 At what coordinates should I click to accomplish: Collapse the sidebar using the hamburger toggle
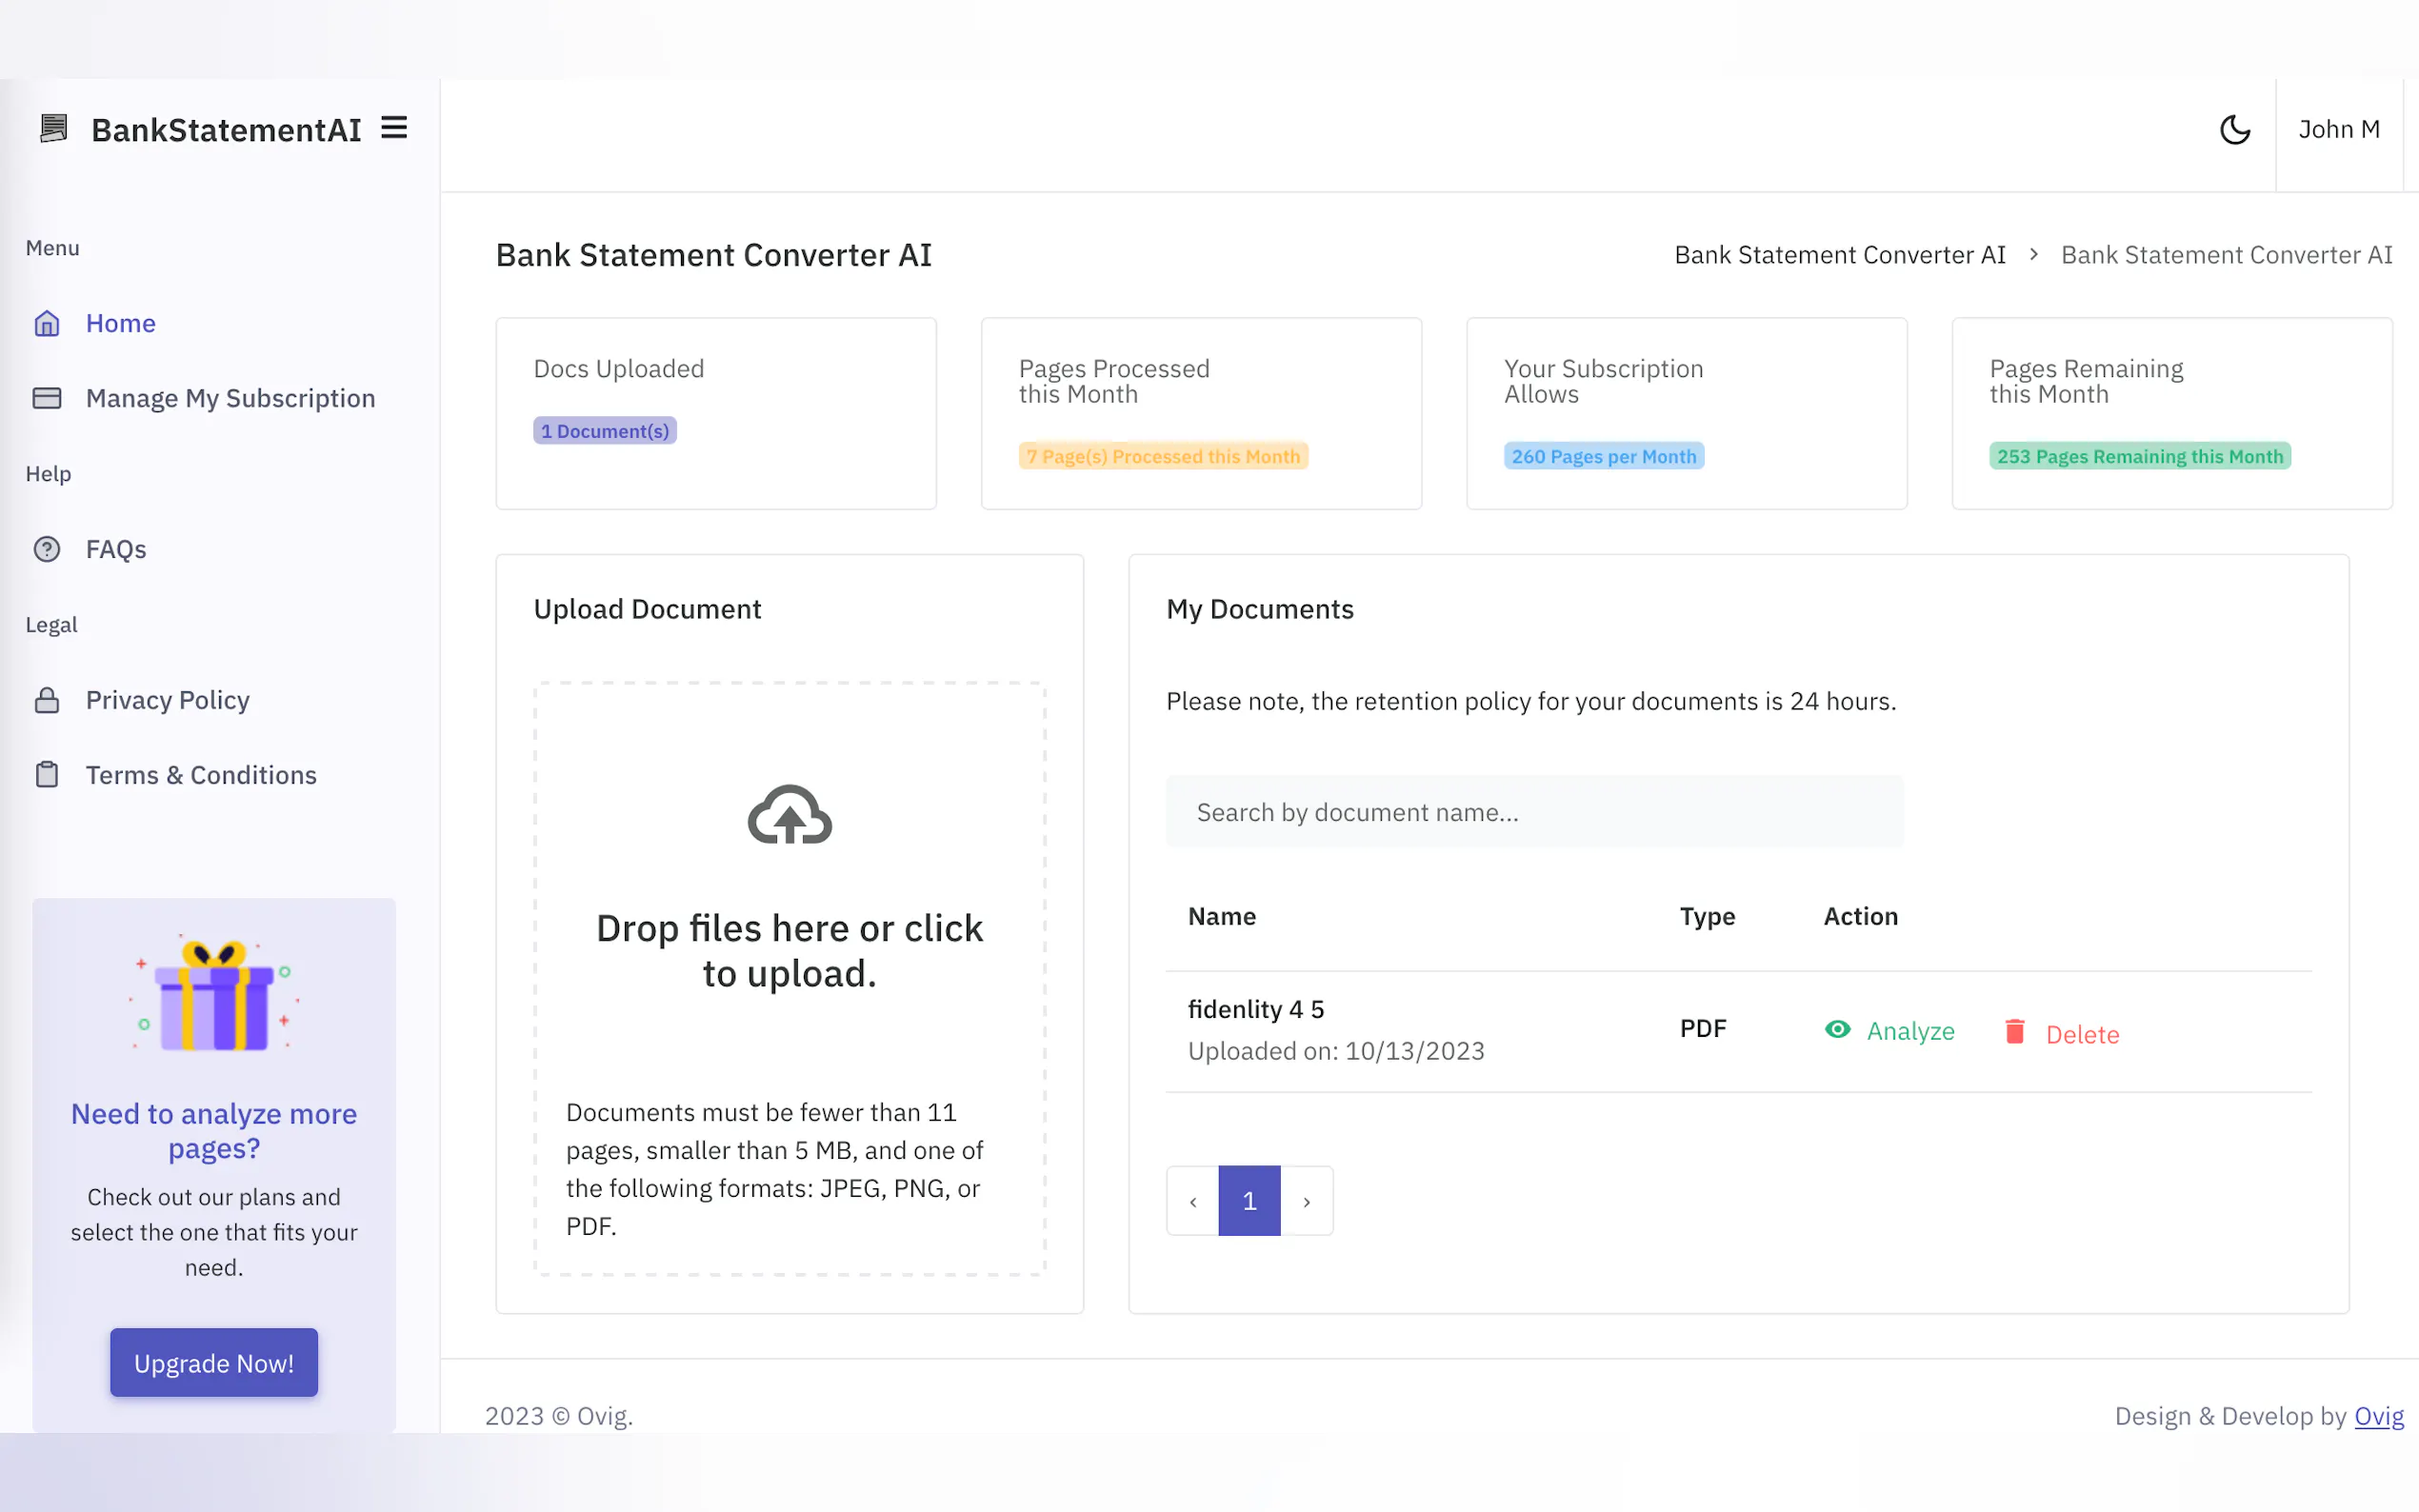[394, 128]
